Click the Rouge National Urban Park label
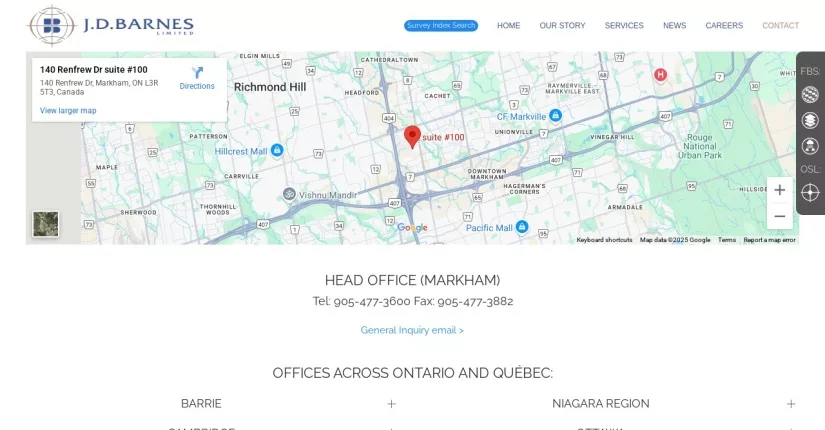 tap(700, 146)
